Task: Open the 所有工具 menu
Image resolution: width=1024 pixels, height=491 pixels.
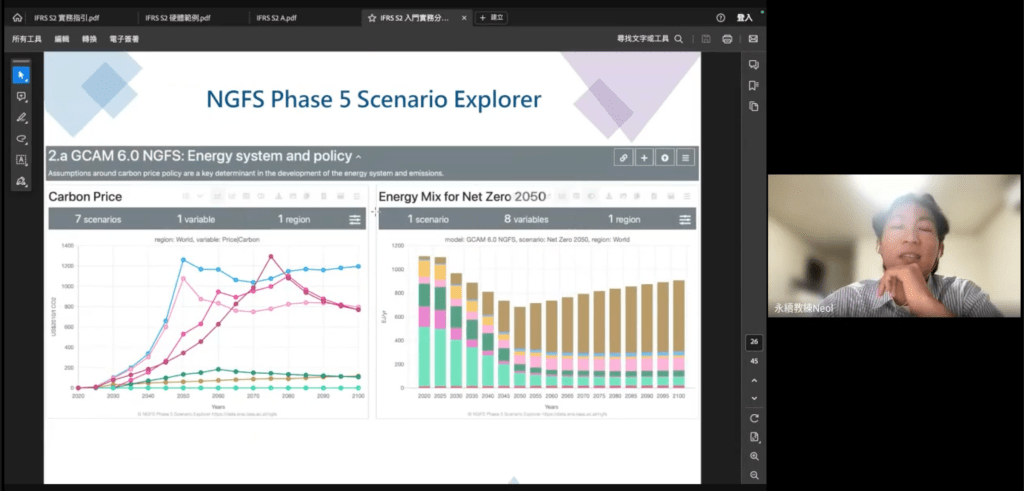Action: tap(27, 39)
